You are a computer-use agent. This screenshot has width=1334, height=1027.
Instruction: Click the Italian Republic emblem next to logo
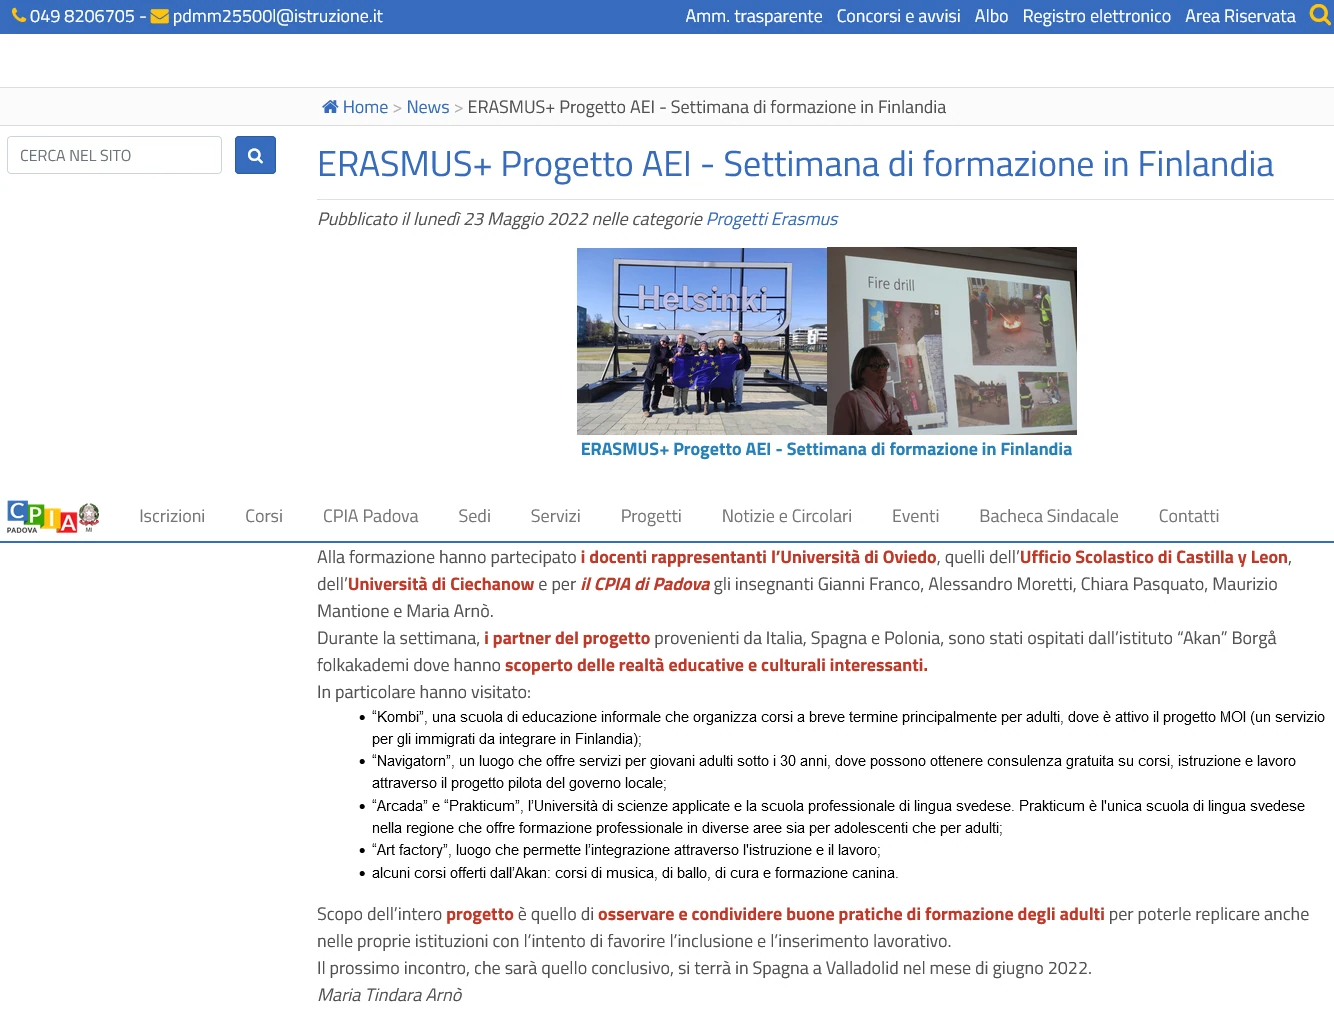point(89,516)
